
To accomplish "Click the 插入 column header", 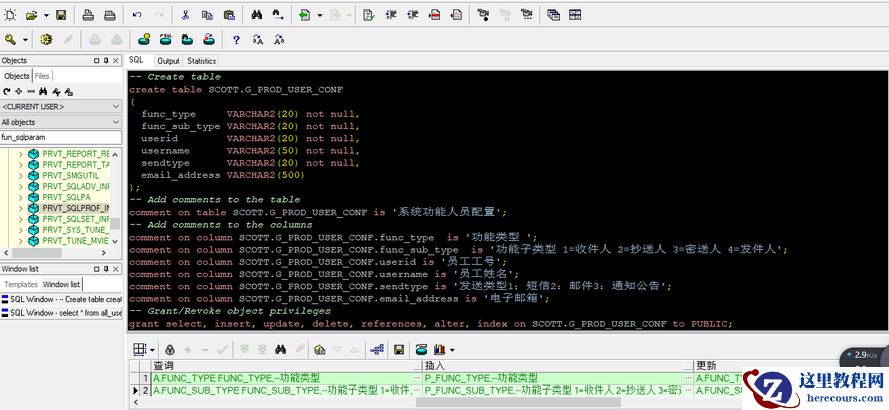I will [558, 366].
